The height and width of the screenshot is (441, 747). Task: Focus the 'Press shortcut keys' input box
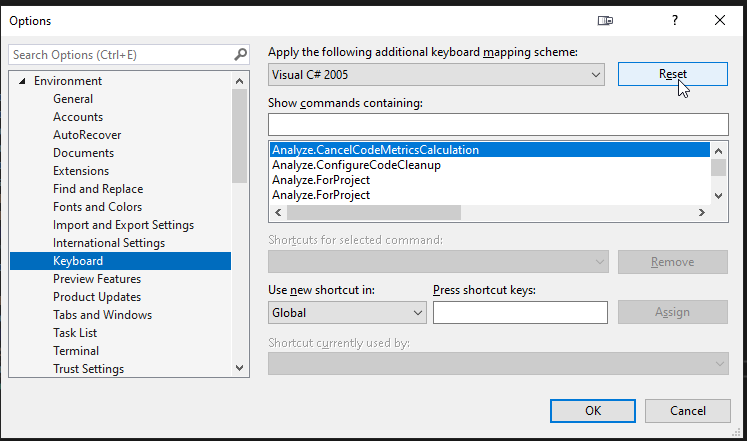pyautogui.click(x=520, y=313)
